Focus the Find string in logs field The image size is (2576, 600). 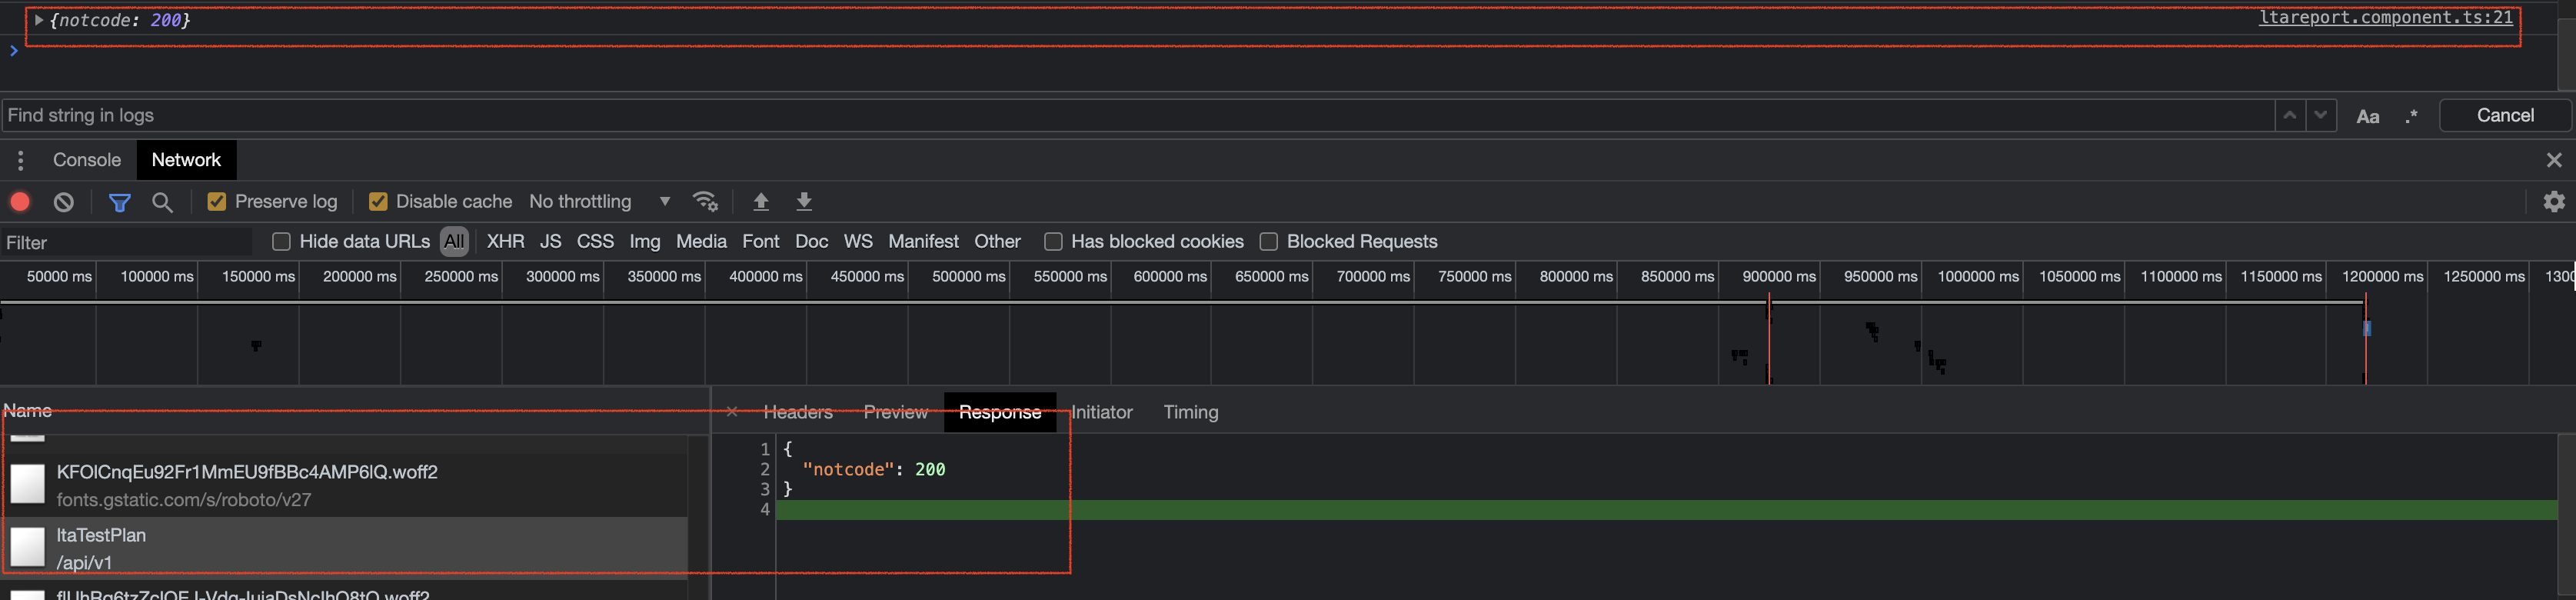coord(1138,115)
